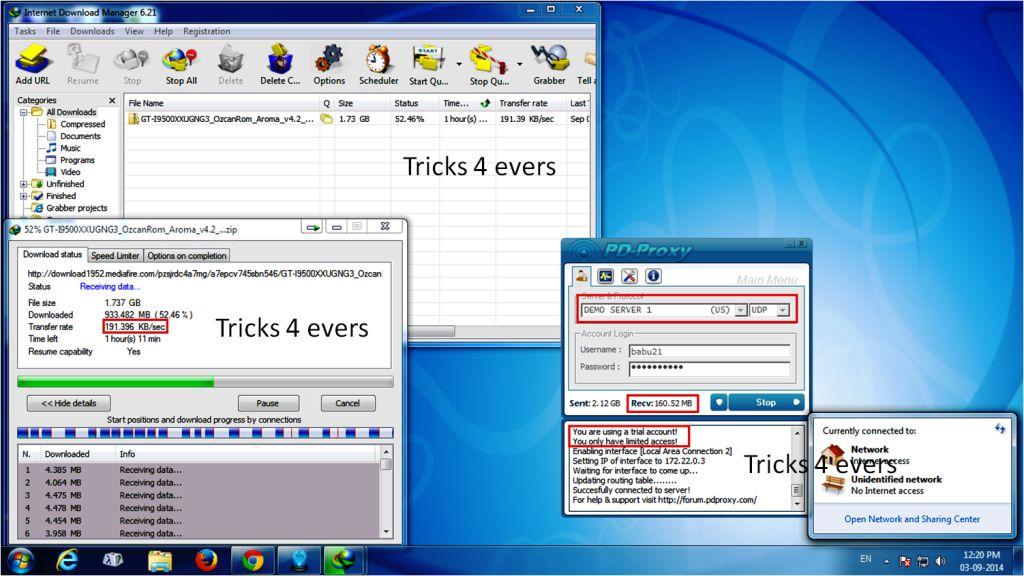The image size is (1024, 576).
Task: Open the Registration menu
Action: pyautogui.click(x=206, y=31)
